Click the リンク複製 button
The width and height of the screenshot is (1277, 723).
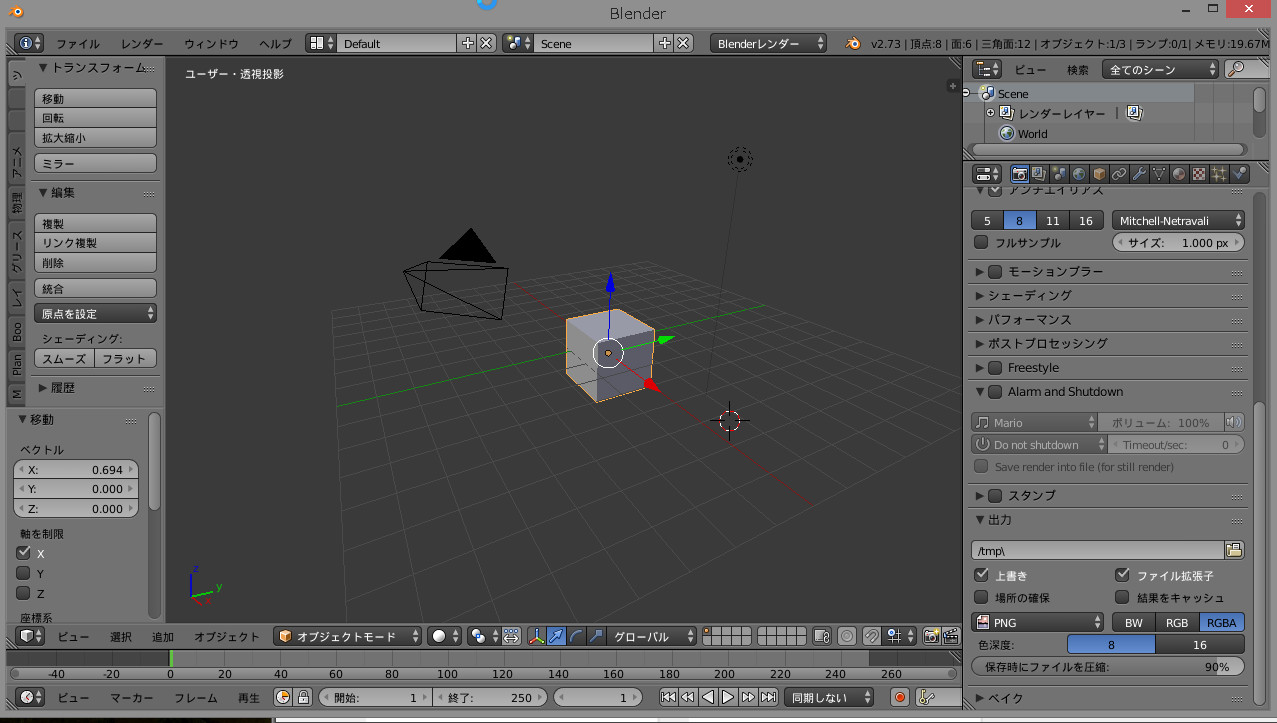coord(96,243)
